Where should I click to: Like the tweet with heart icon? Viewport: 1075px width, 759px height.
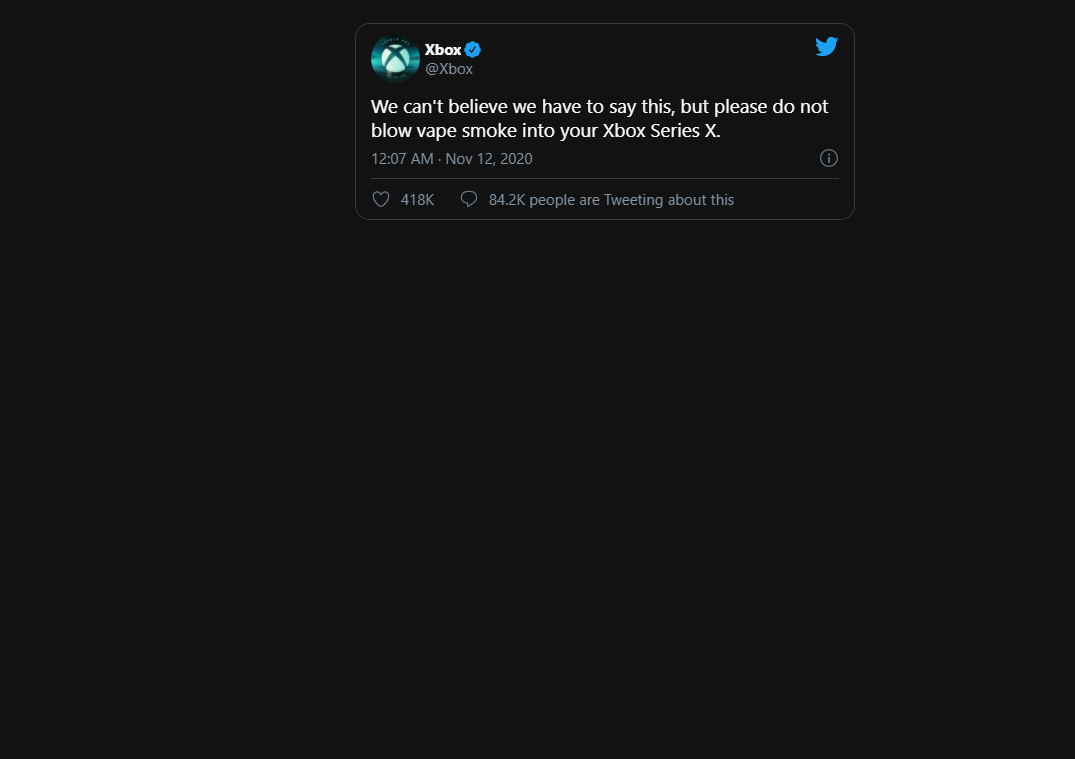(x=381, y=200)
